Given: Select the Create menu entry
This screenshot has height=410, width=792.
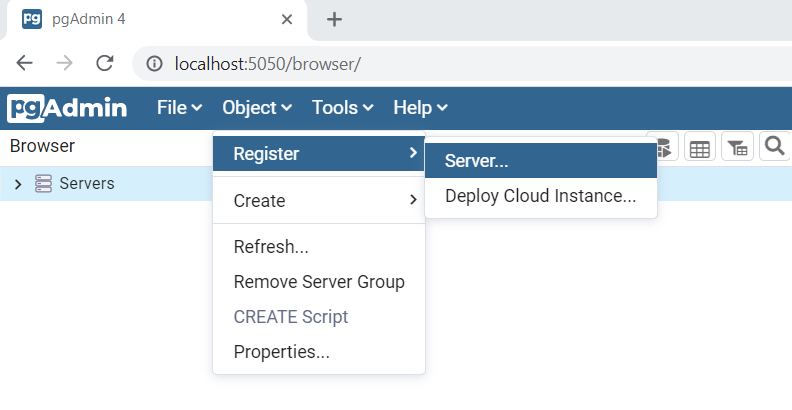Looking at the screenshot, I should tap(319, 200).
